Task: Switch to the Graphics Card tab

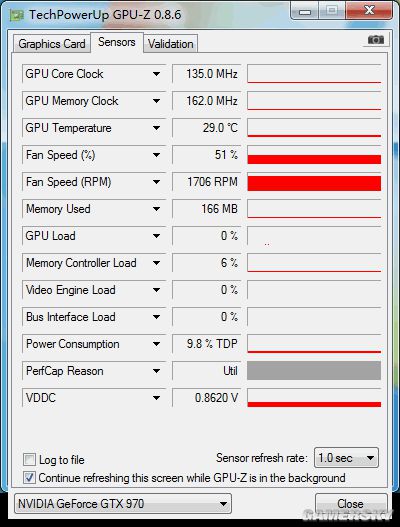Action: coord(52,44)
